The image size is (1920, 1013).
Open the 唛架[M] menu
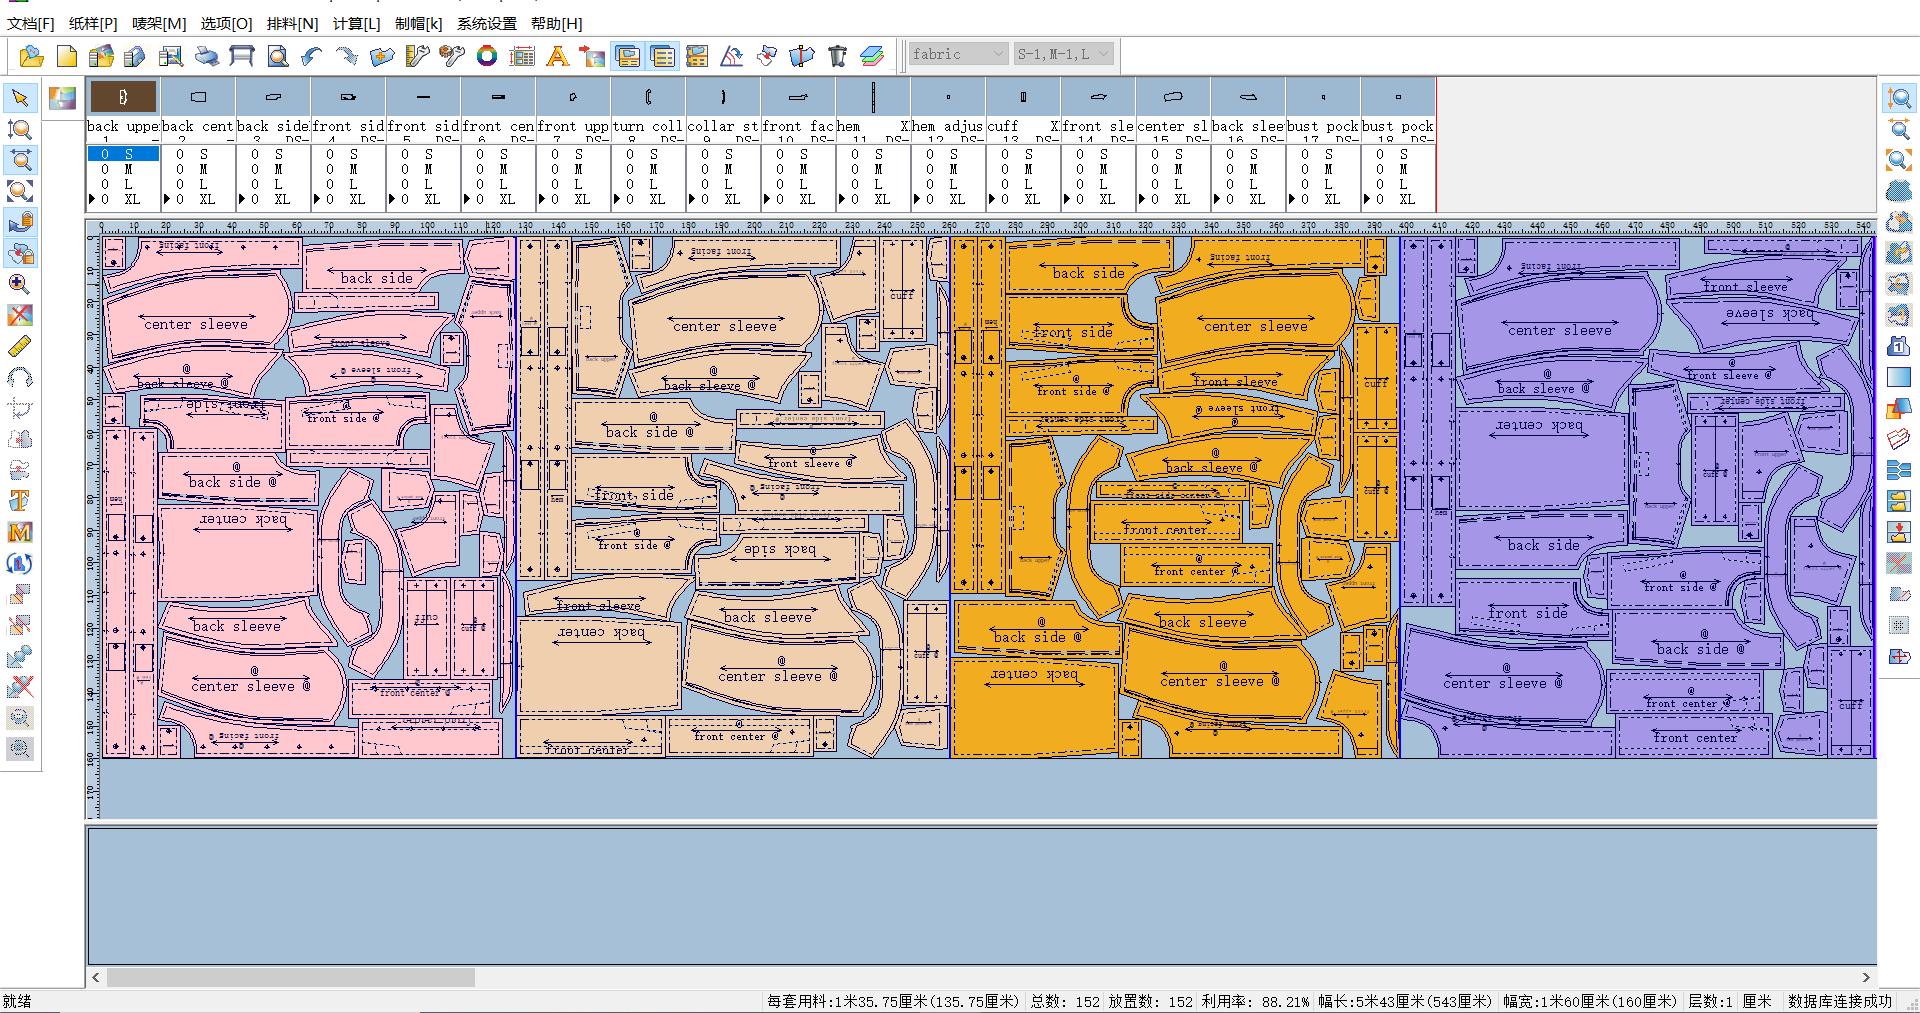[x=159, y=23]
